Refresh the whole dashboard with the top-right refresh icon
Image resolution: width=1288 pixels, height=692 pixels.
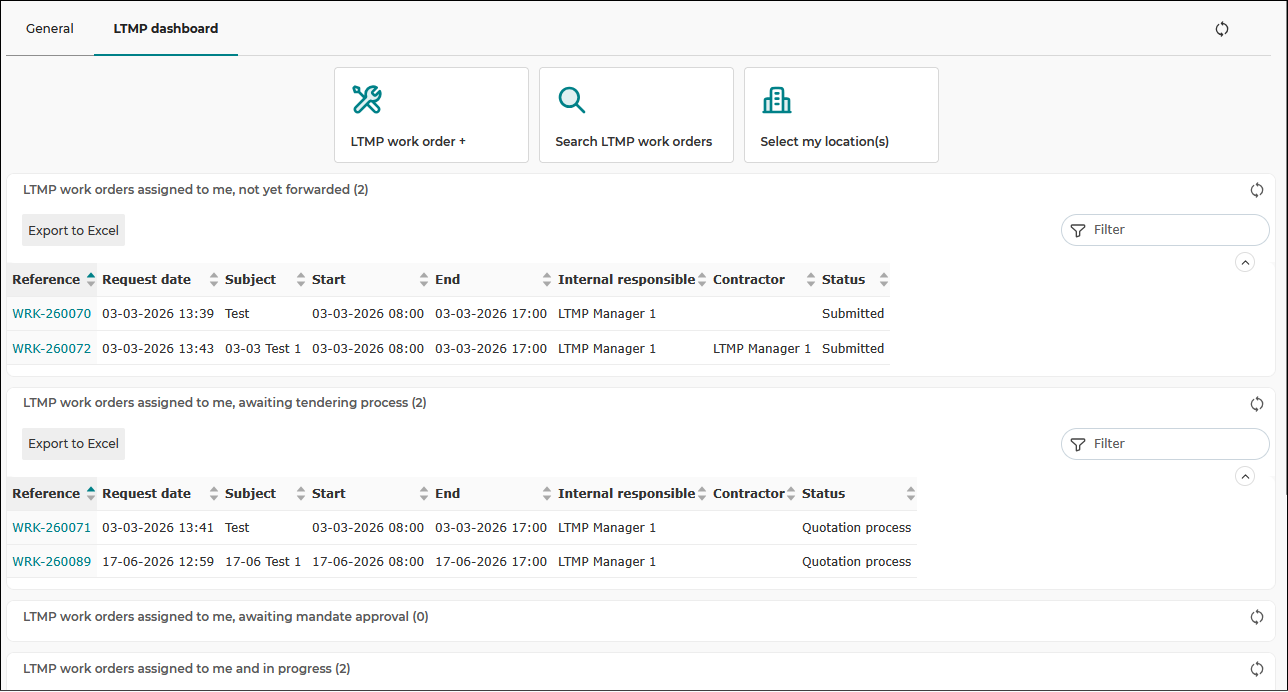[1222, 29]
